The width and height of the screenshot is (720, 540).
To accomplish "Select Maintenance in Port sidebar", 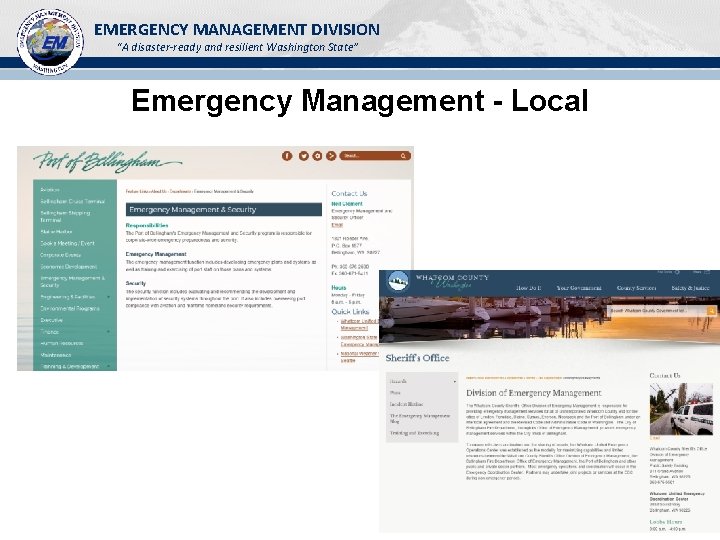I will pyautogui.click(x=56, y=355).
